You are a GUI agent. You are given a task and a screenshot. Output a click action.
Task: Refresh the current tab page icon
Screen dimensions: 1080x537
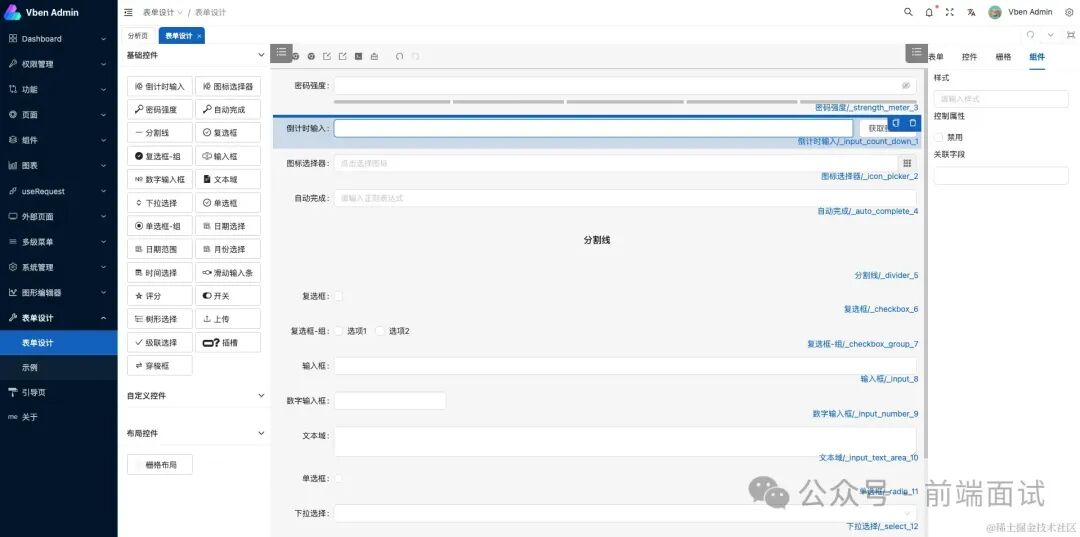coord(1030,35)
